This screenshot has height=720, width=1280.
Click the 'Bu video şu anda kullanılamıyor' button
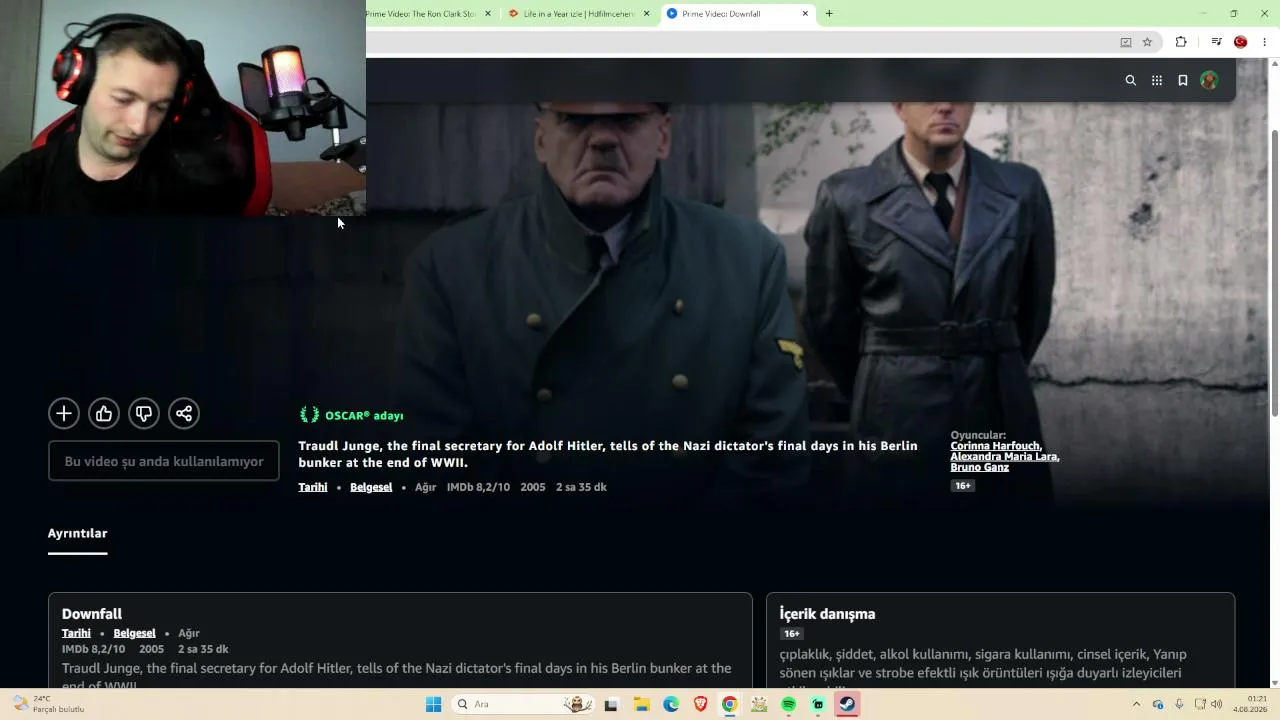[x=164, y=461]
